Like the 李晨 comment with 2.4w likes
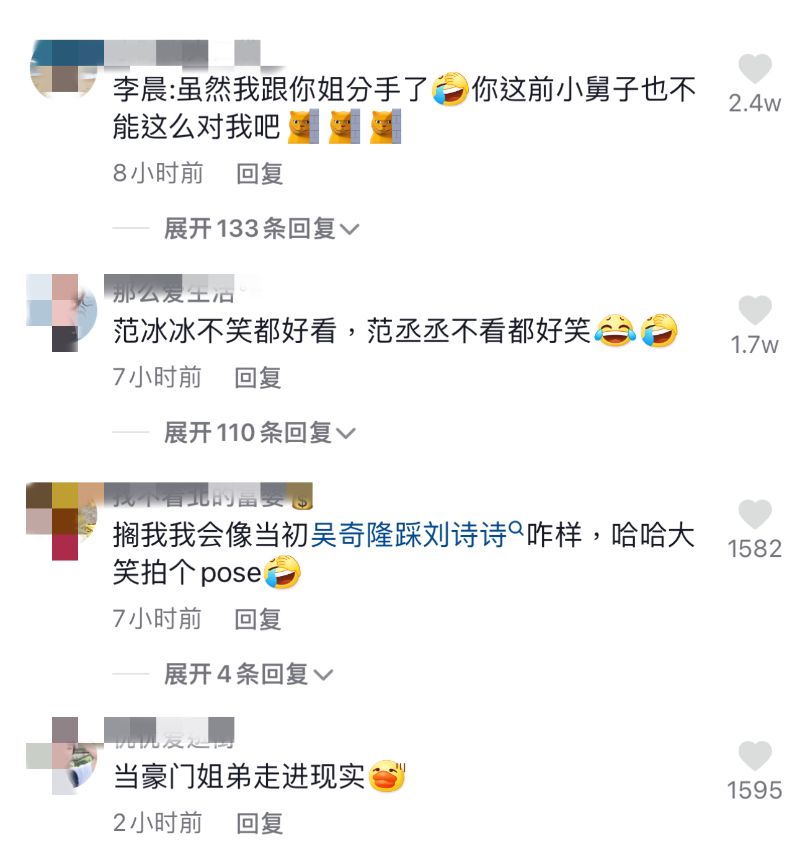The height and width of the screenshot is (847, 800). click(755, 69)
